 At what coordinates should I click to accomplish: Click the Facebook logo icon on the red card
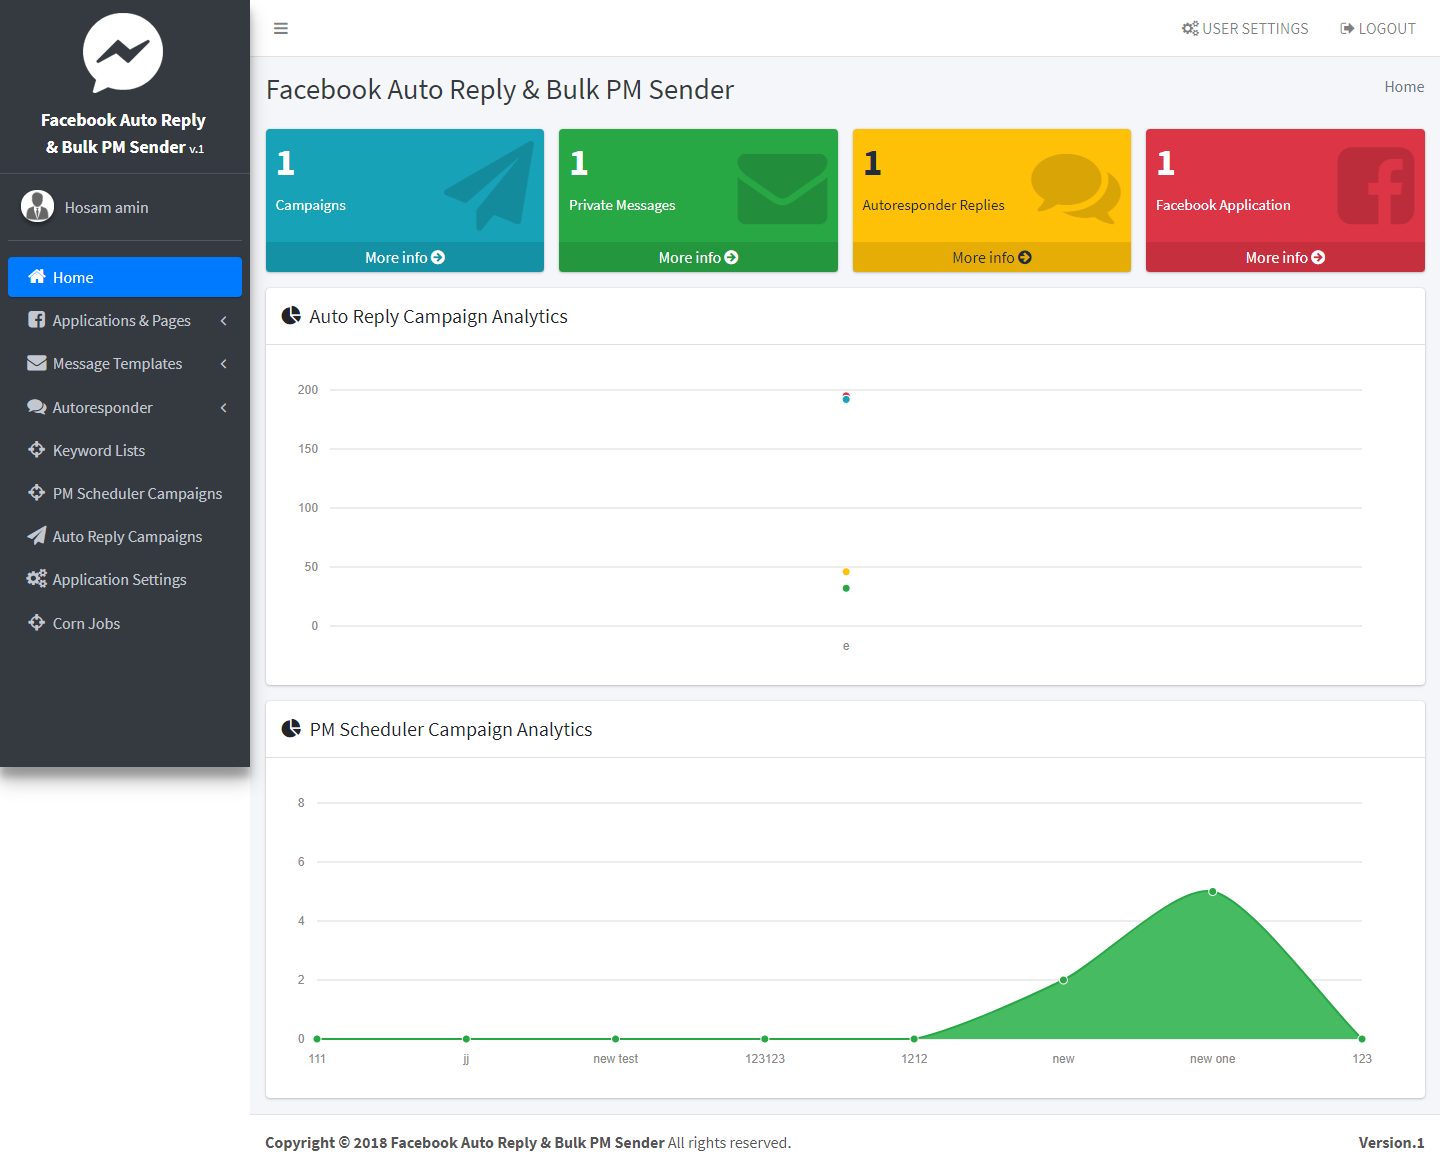point(1376,186)
